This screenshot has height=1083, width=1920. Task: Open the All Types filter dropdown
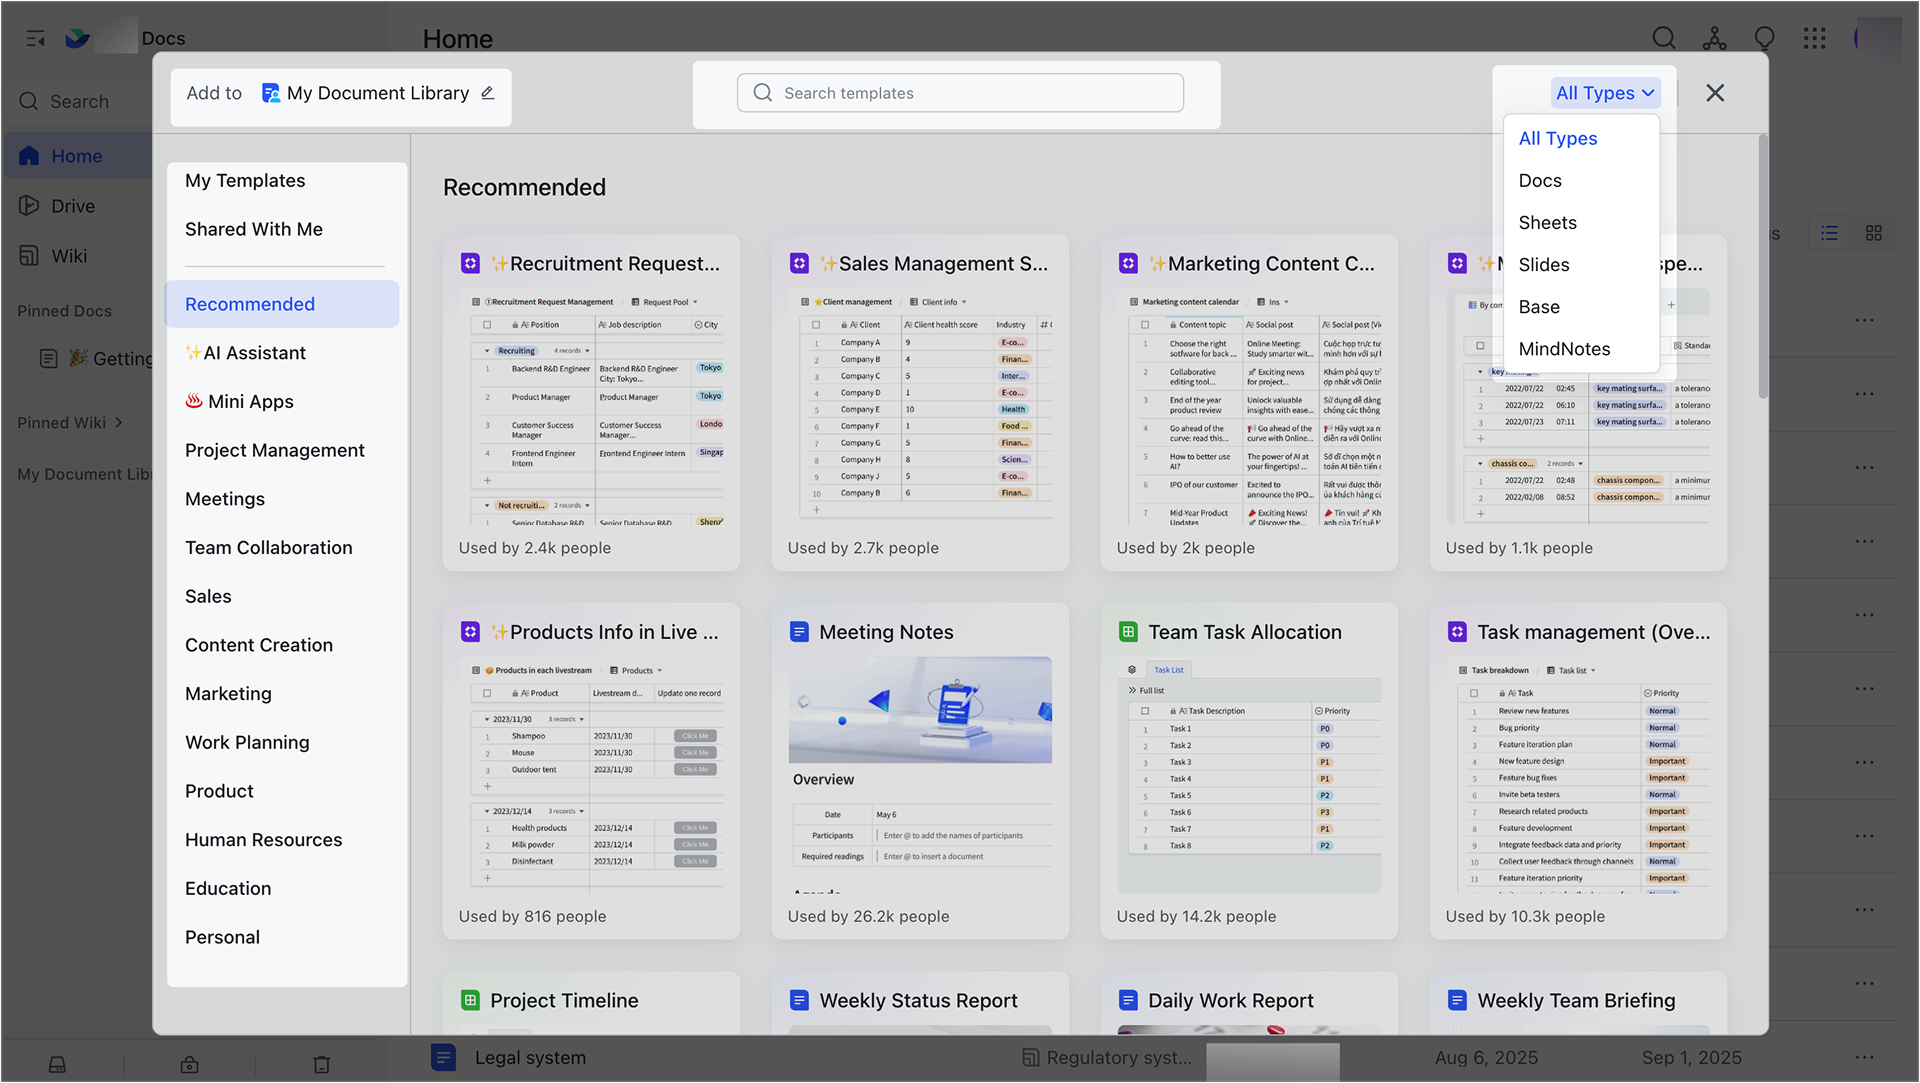coord(1605,93)
